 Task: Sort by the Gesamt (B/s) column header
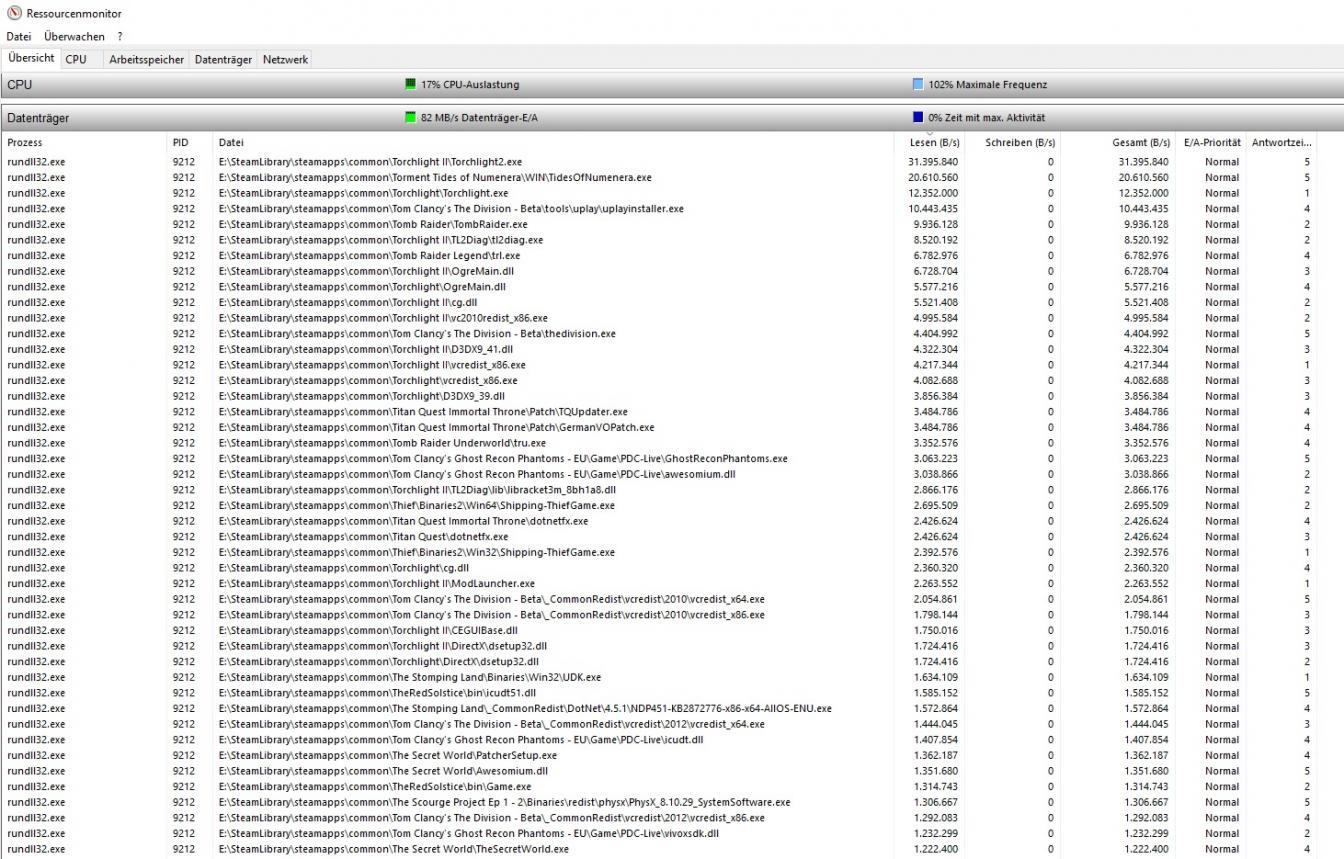(x=1117, y=143)
